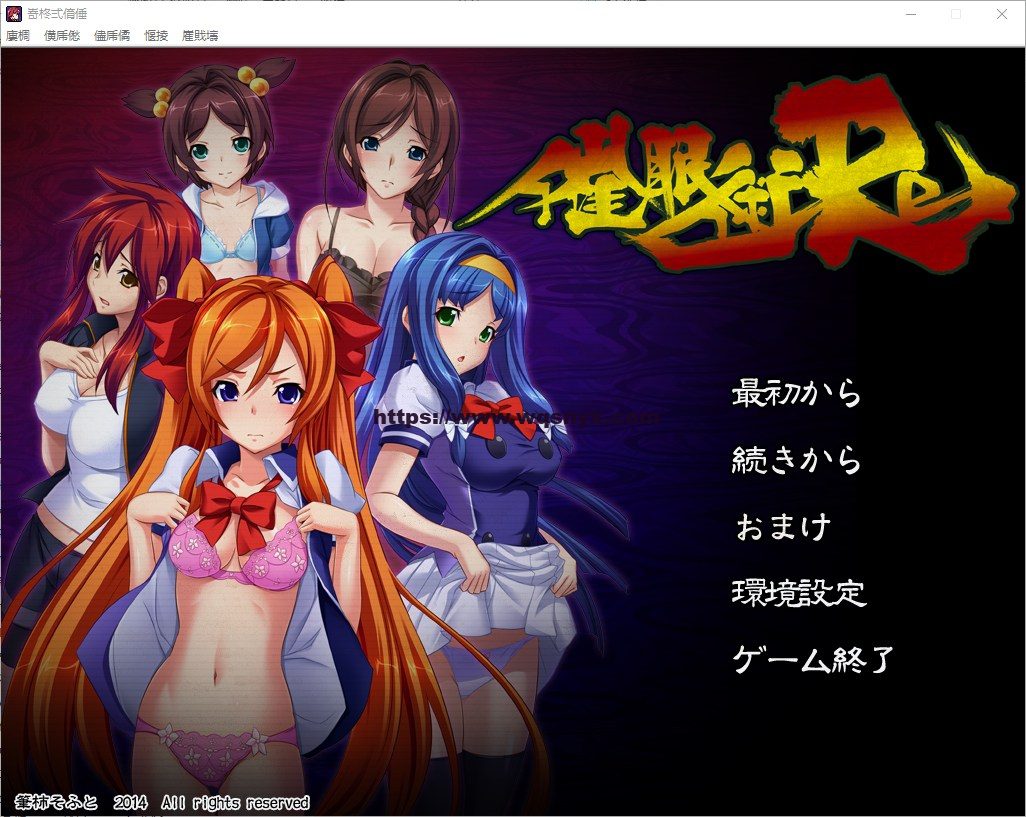Click the 2014 copyright text at bottom
Image resolution: width=1026 pixels, height=817 pixels.
point(160,802)
